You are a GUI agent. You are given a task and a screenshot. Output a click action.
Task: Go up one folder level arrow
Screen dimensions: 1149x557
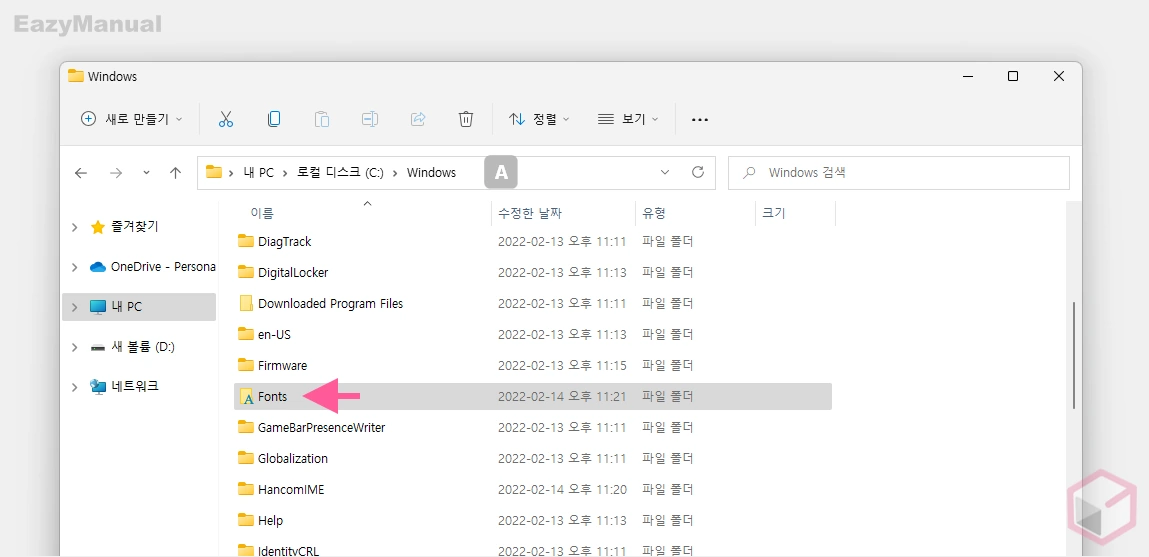(175, 173)
